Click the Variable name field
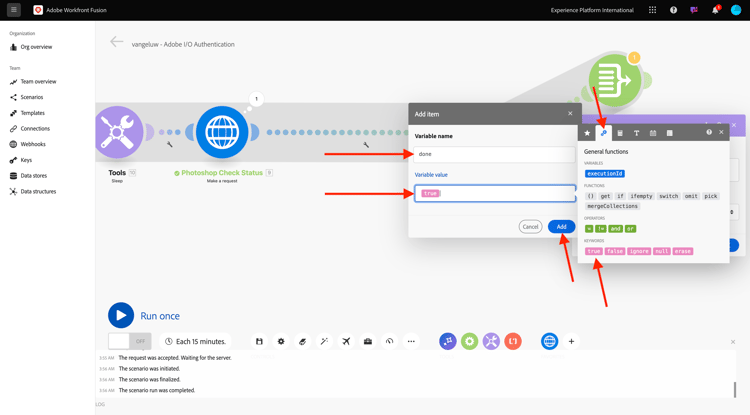The height and width of the screenshot is (415, 750). [x=495, y=154]
